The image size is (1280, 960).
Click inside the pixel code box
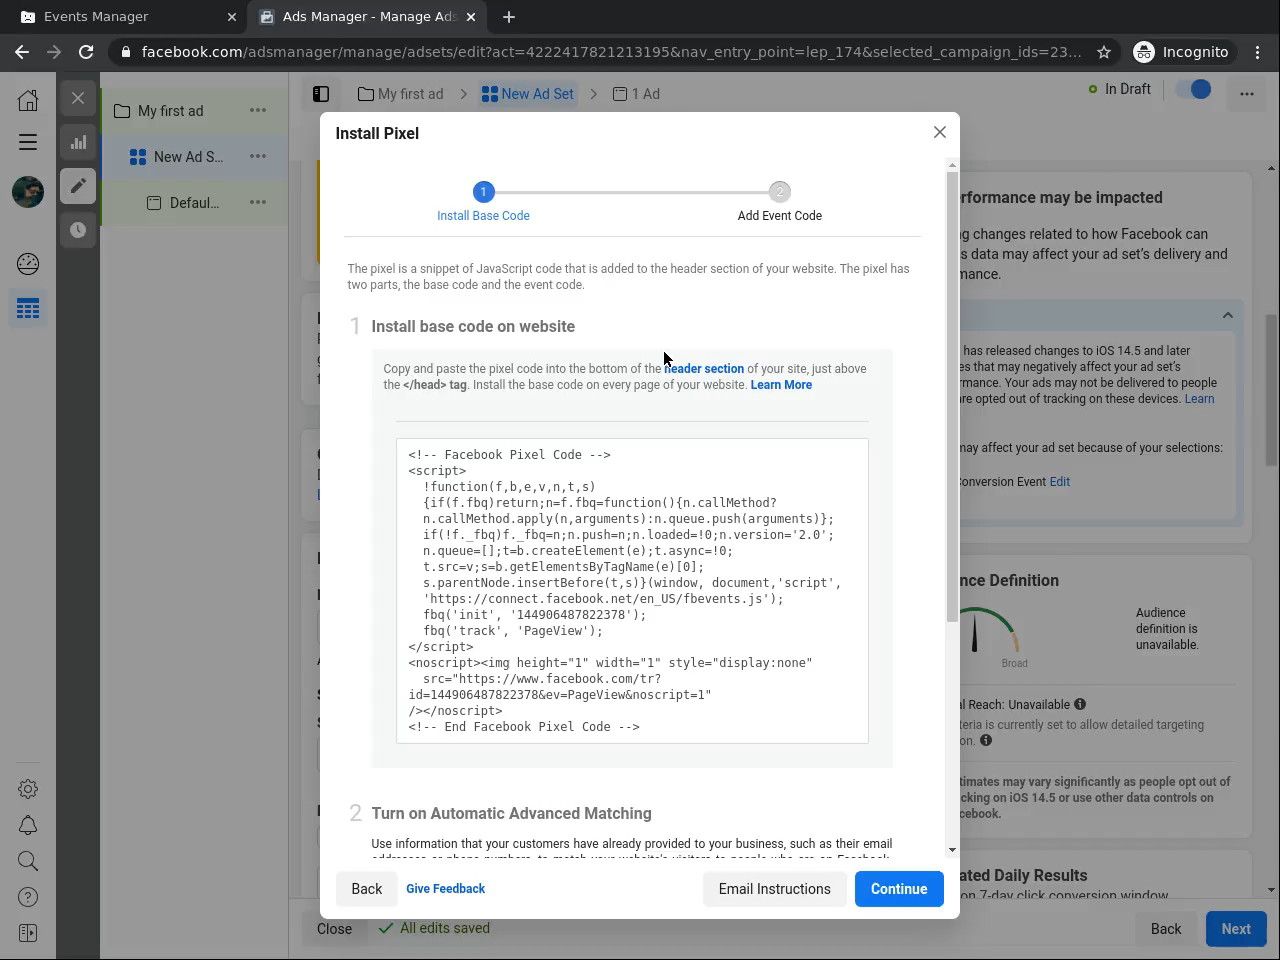point(632,591)
